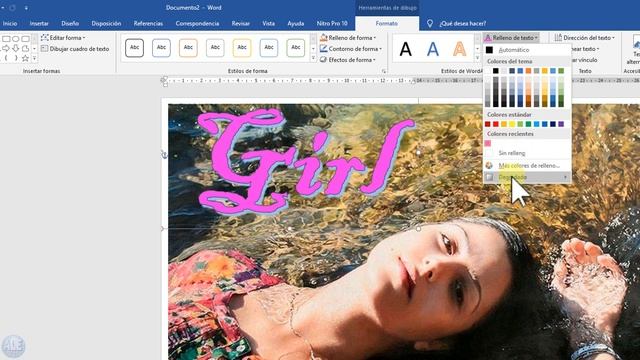The width and height of the screenshot is (640, 360).
Task: Switch to the Referencias tab
Action: click(x=148, y=24)
